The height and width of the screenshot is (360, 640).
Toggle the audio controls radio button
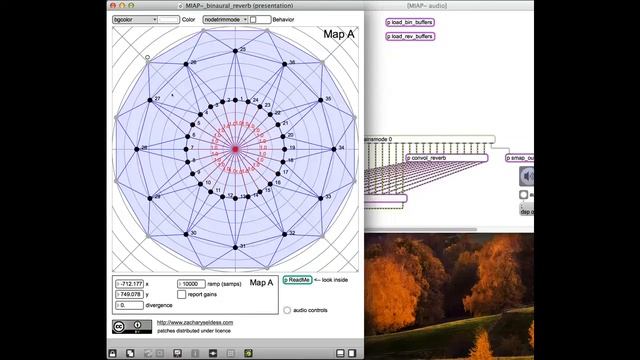pos(287,310)
